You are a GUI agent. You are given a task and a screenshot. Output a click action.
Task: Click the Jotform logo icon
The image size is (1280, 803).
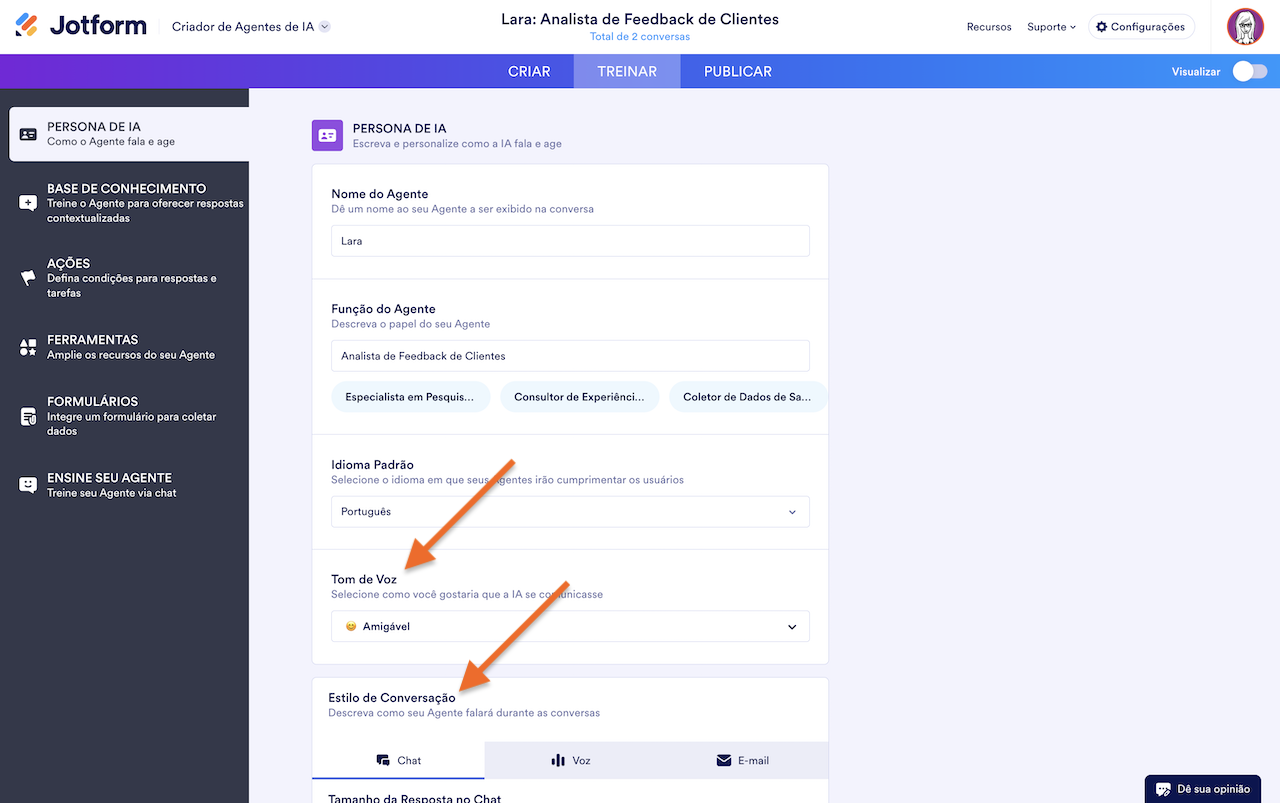[x=27, y=26]
